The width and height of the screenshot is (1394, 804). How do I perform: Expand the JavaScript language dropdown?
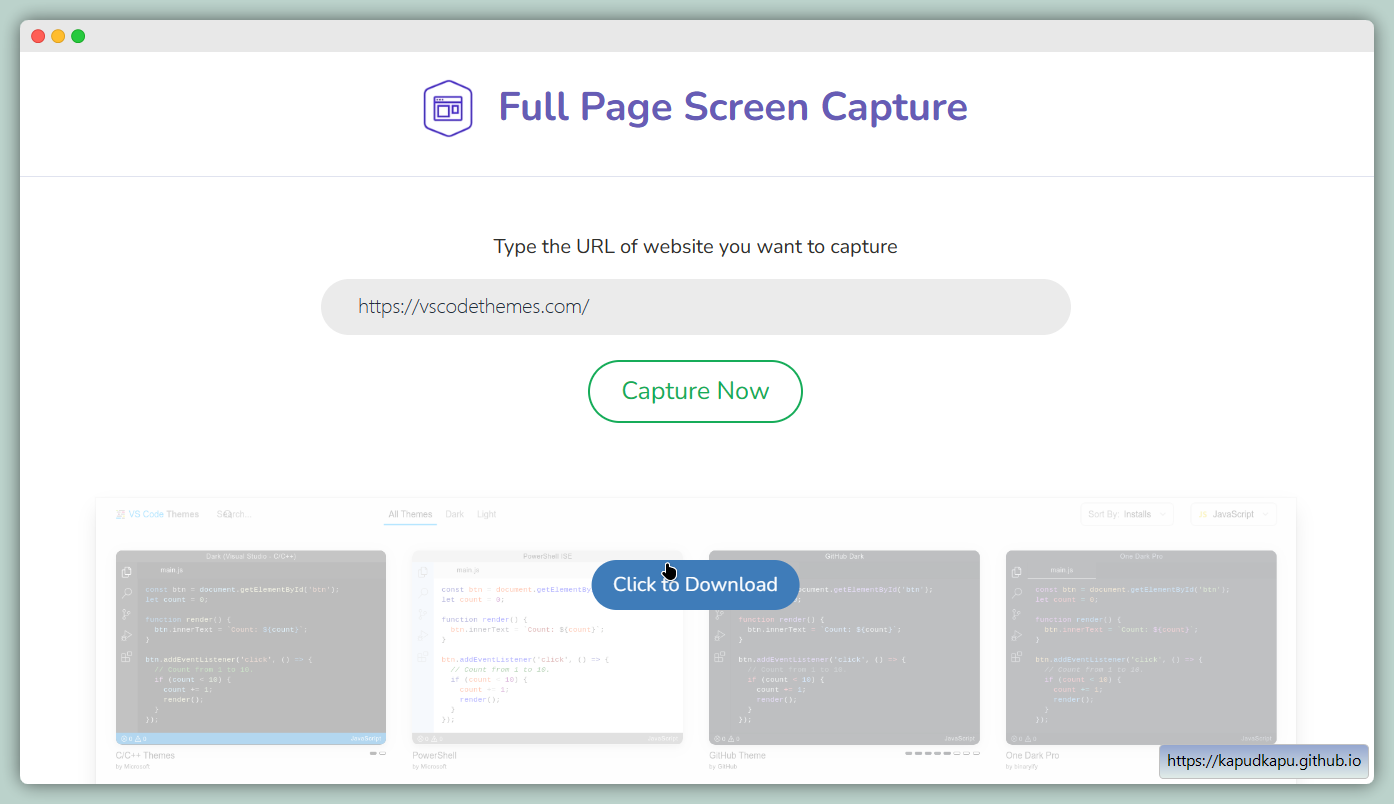pyautogui.click(x=1233, y=514)
